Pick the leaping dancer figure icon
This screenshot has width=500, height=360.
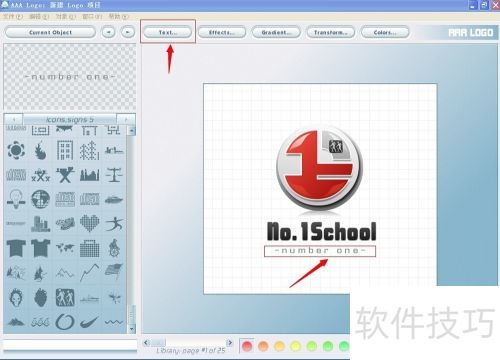114,224
